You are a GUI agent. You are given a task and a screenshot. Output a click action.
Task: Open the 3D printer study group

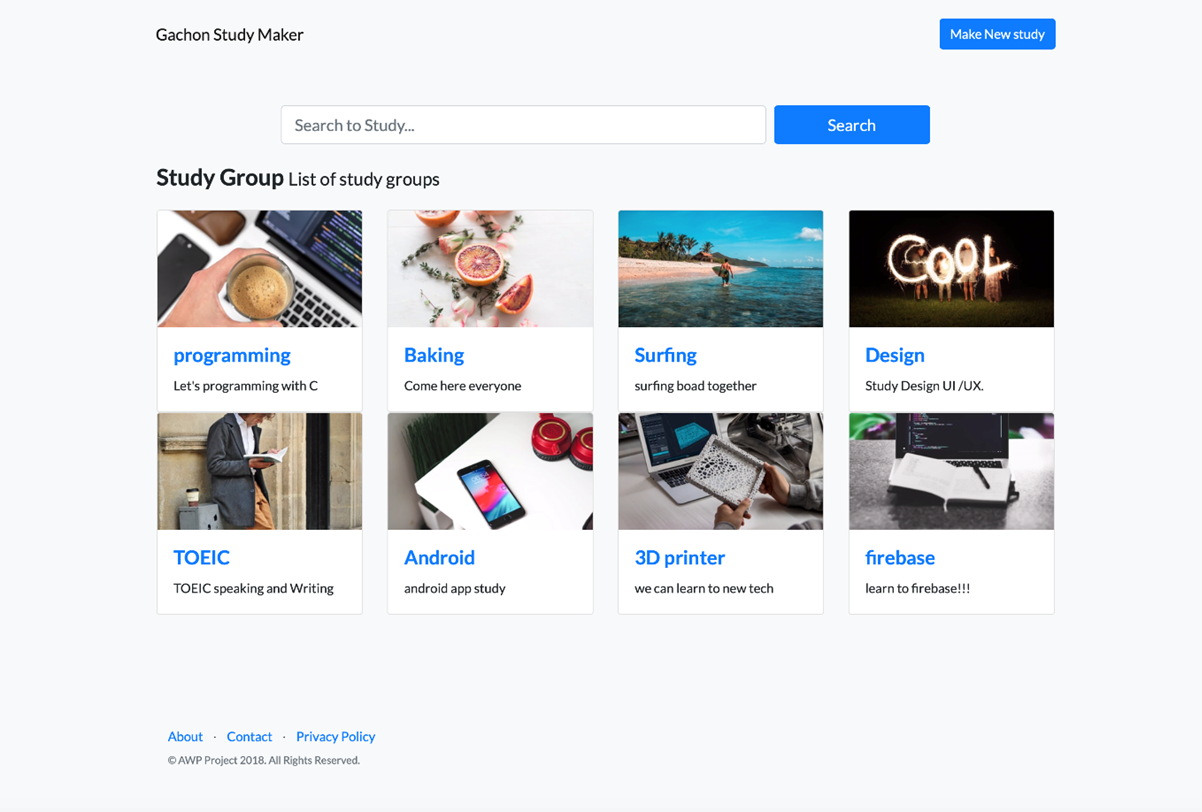680,557
